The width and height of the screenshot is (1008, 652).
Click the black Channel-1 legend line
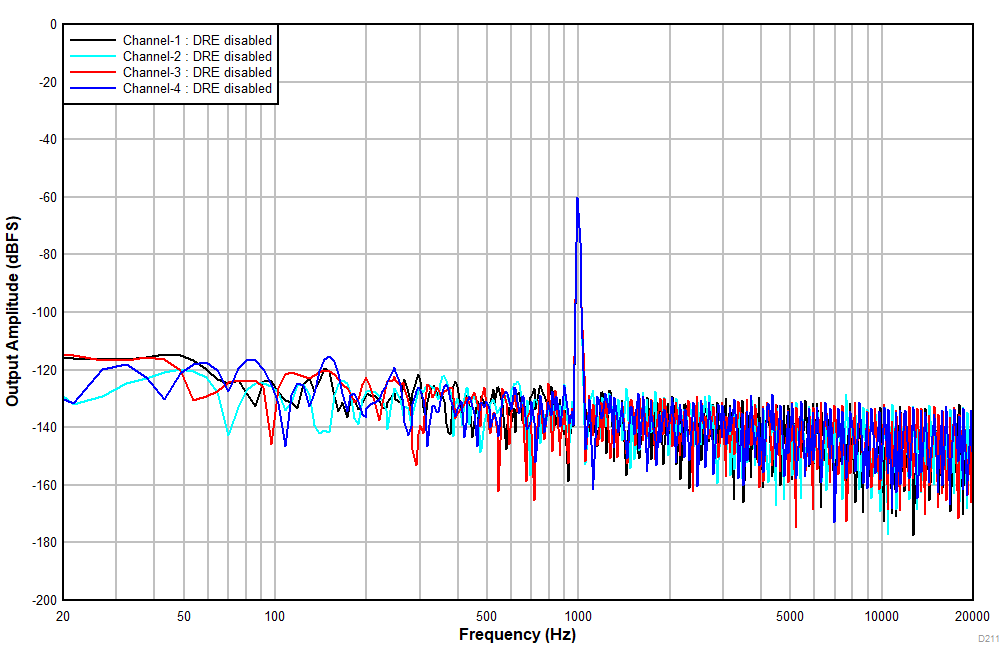(x=93, y=41)
